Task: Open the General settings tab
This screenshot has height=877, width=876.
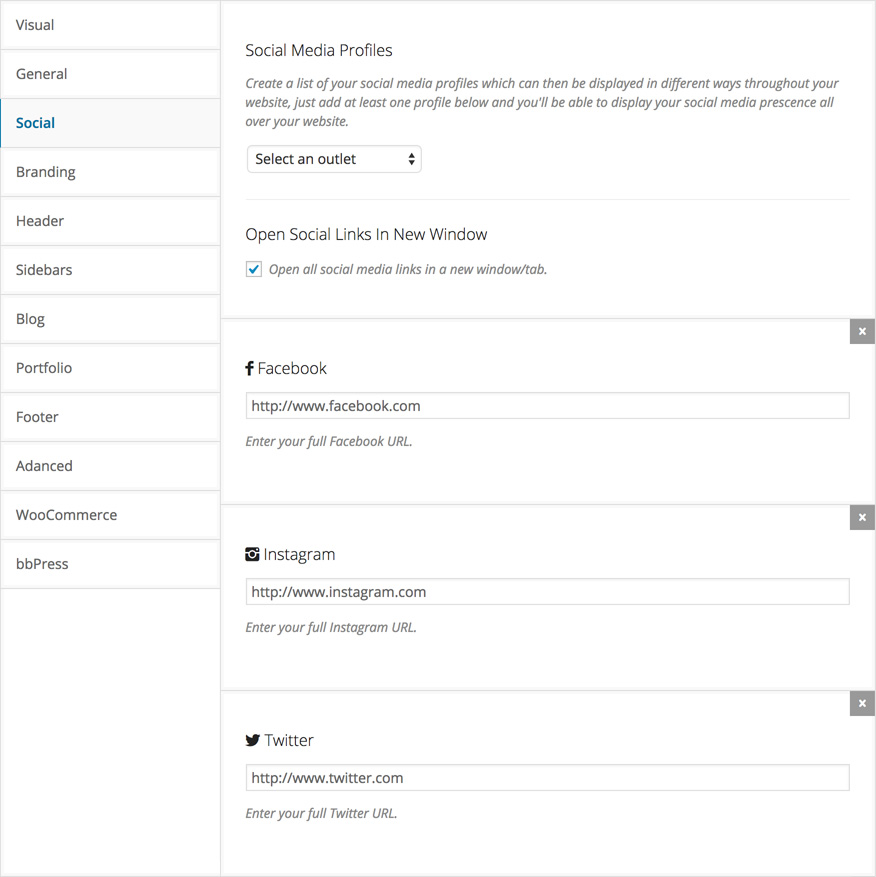Action: pyautogui.click(x=110, y=74)
